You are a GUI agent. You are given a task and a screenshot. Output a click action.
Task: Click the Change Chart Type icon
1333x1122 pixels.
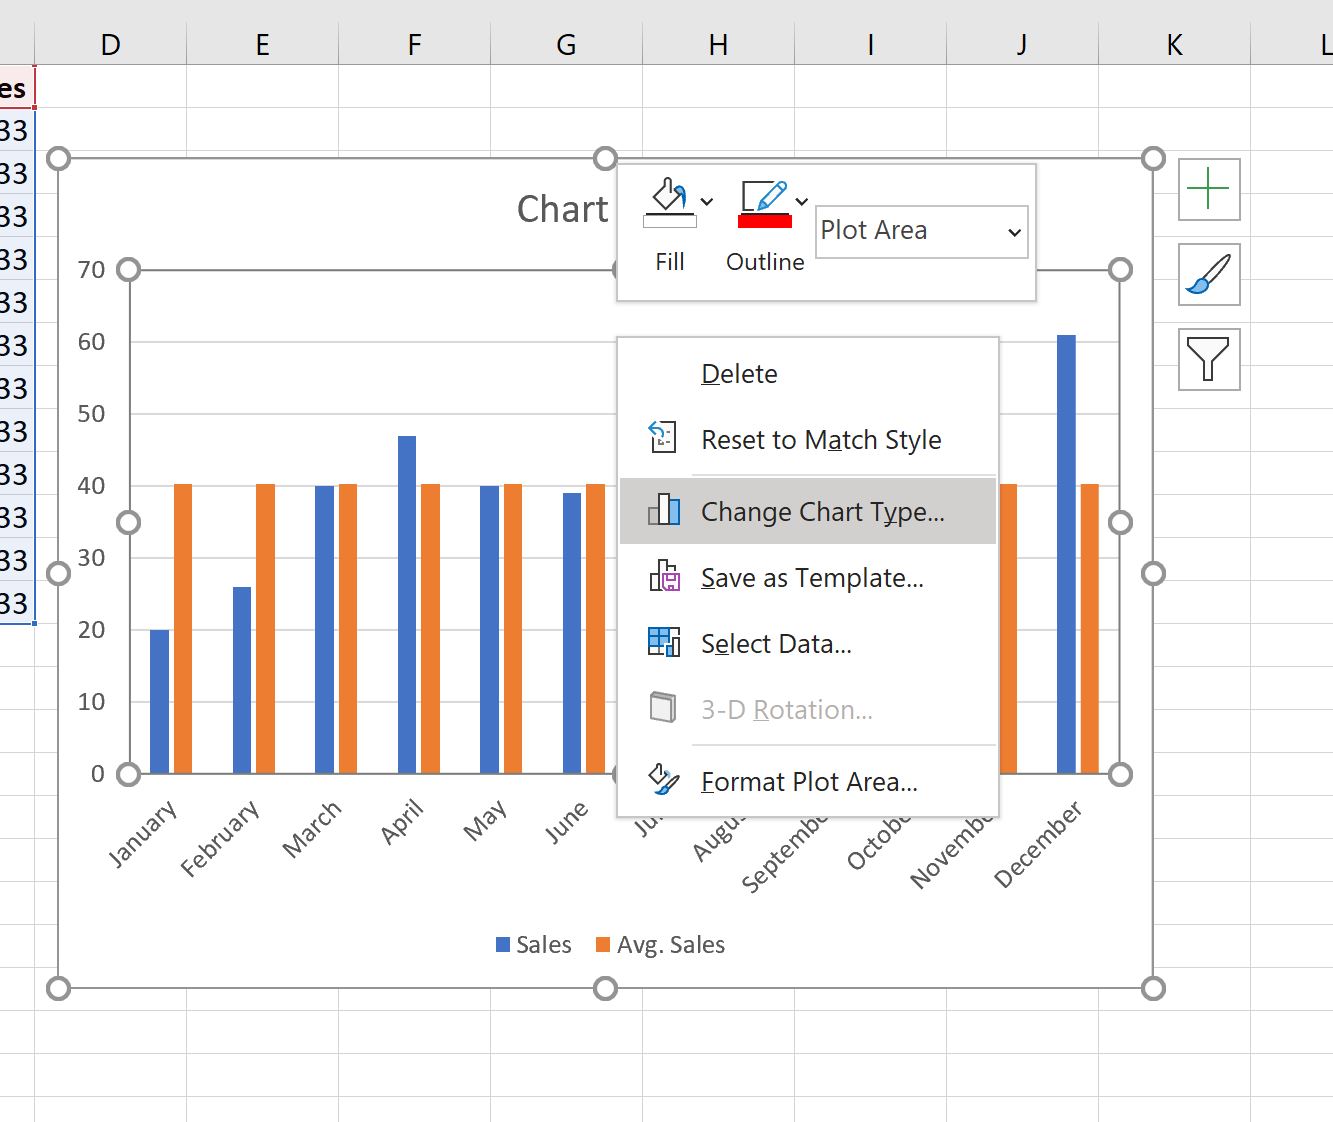664,511
